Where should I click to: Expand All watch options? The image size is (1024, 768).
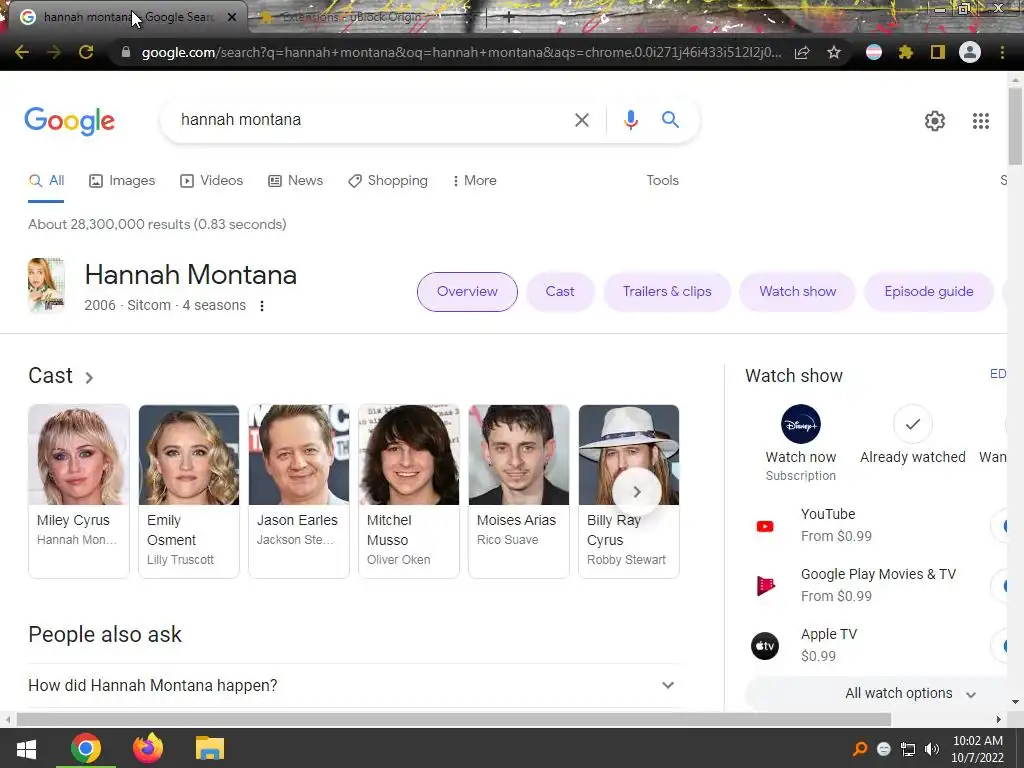[910, 693]
